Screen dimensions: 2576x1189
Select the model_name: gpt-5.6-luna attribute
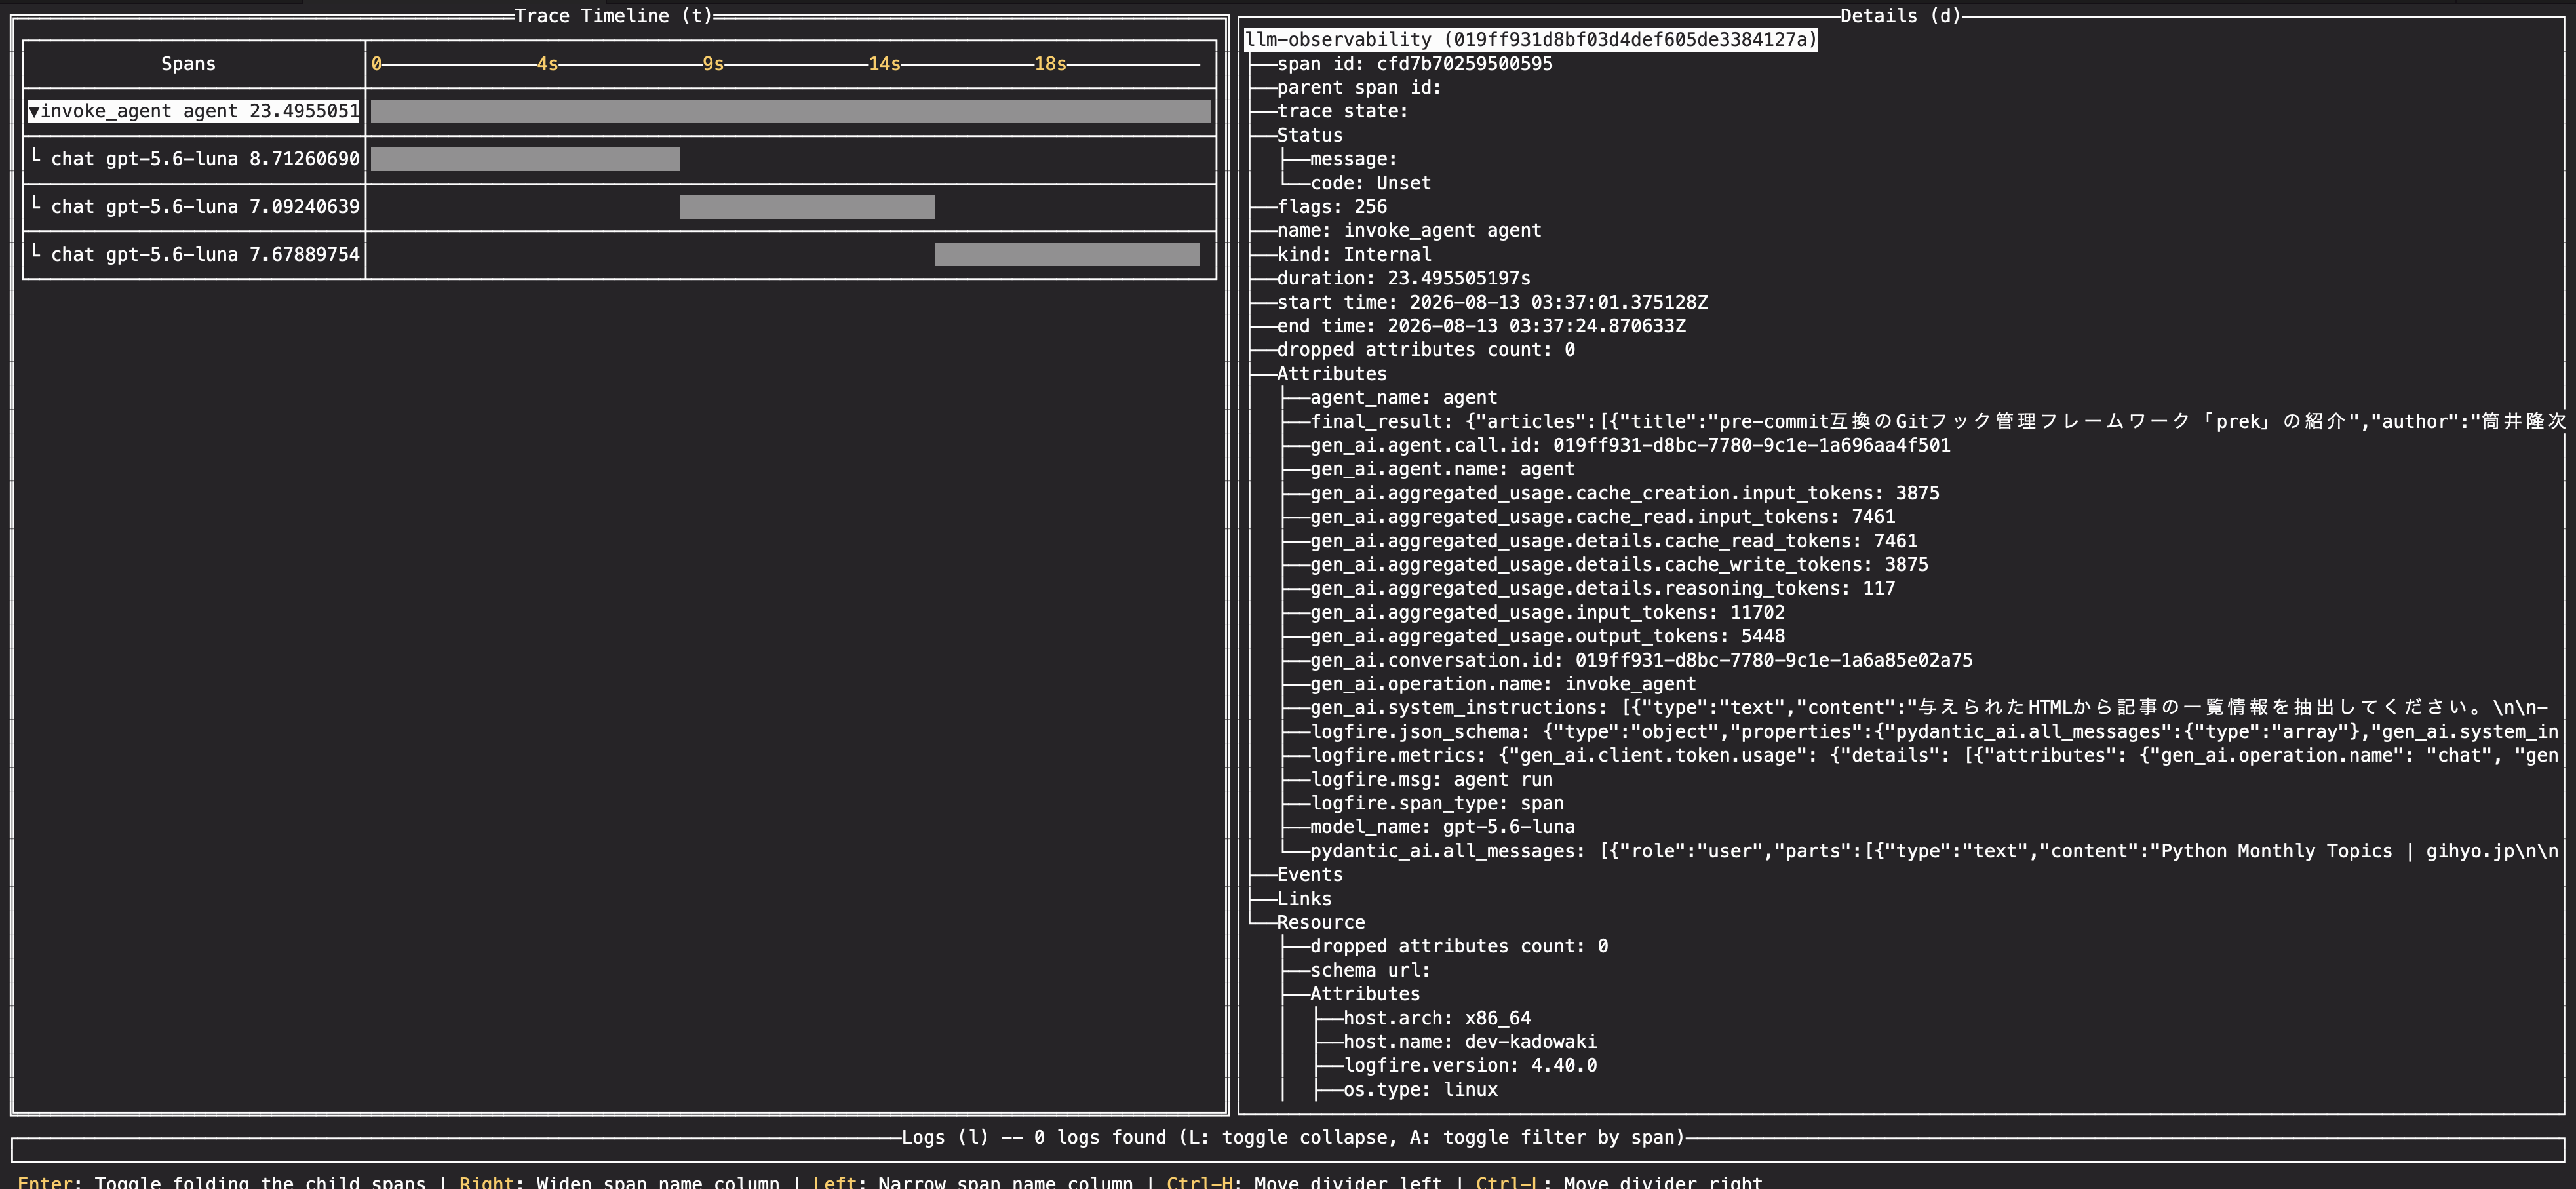pos(1442,827)
